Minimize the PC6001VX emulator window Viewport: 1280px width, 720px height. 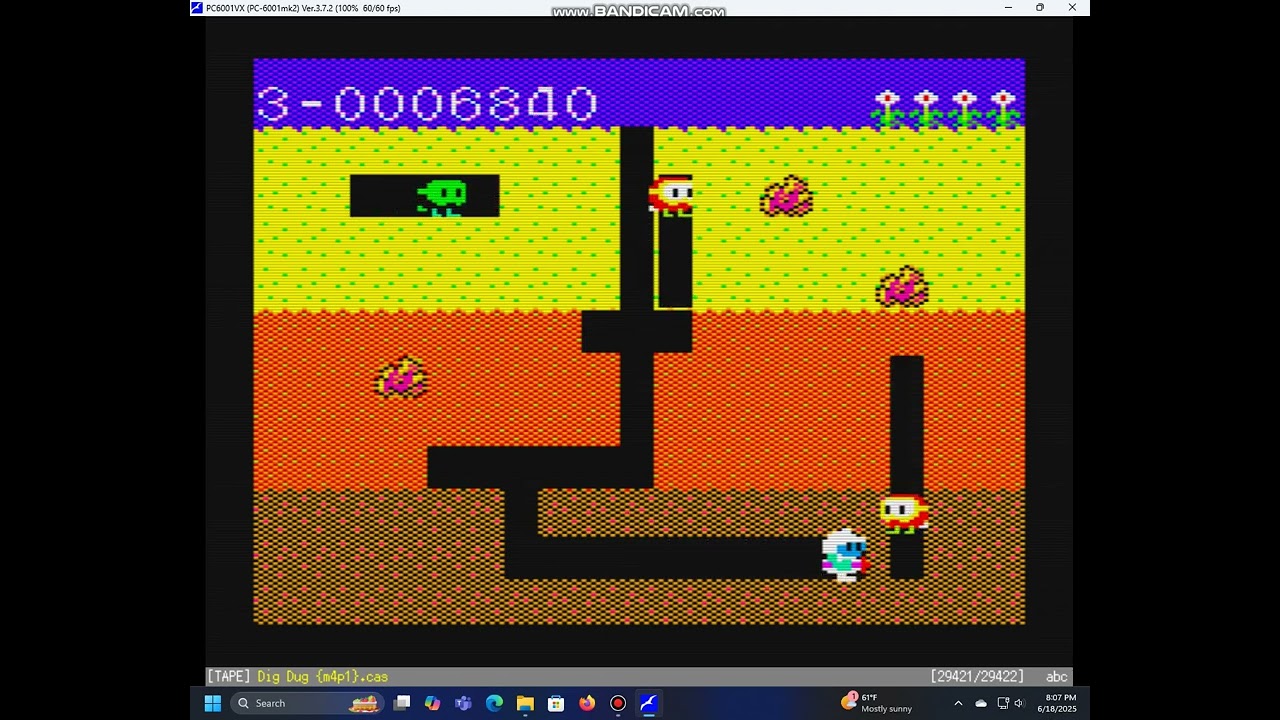(1008, 8)
